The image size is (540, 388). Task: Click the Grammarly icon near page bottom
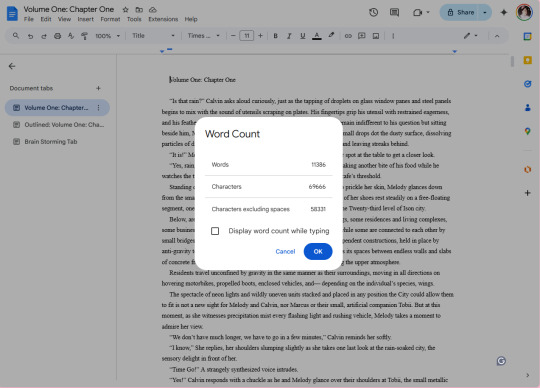(x=501, y=361)
